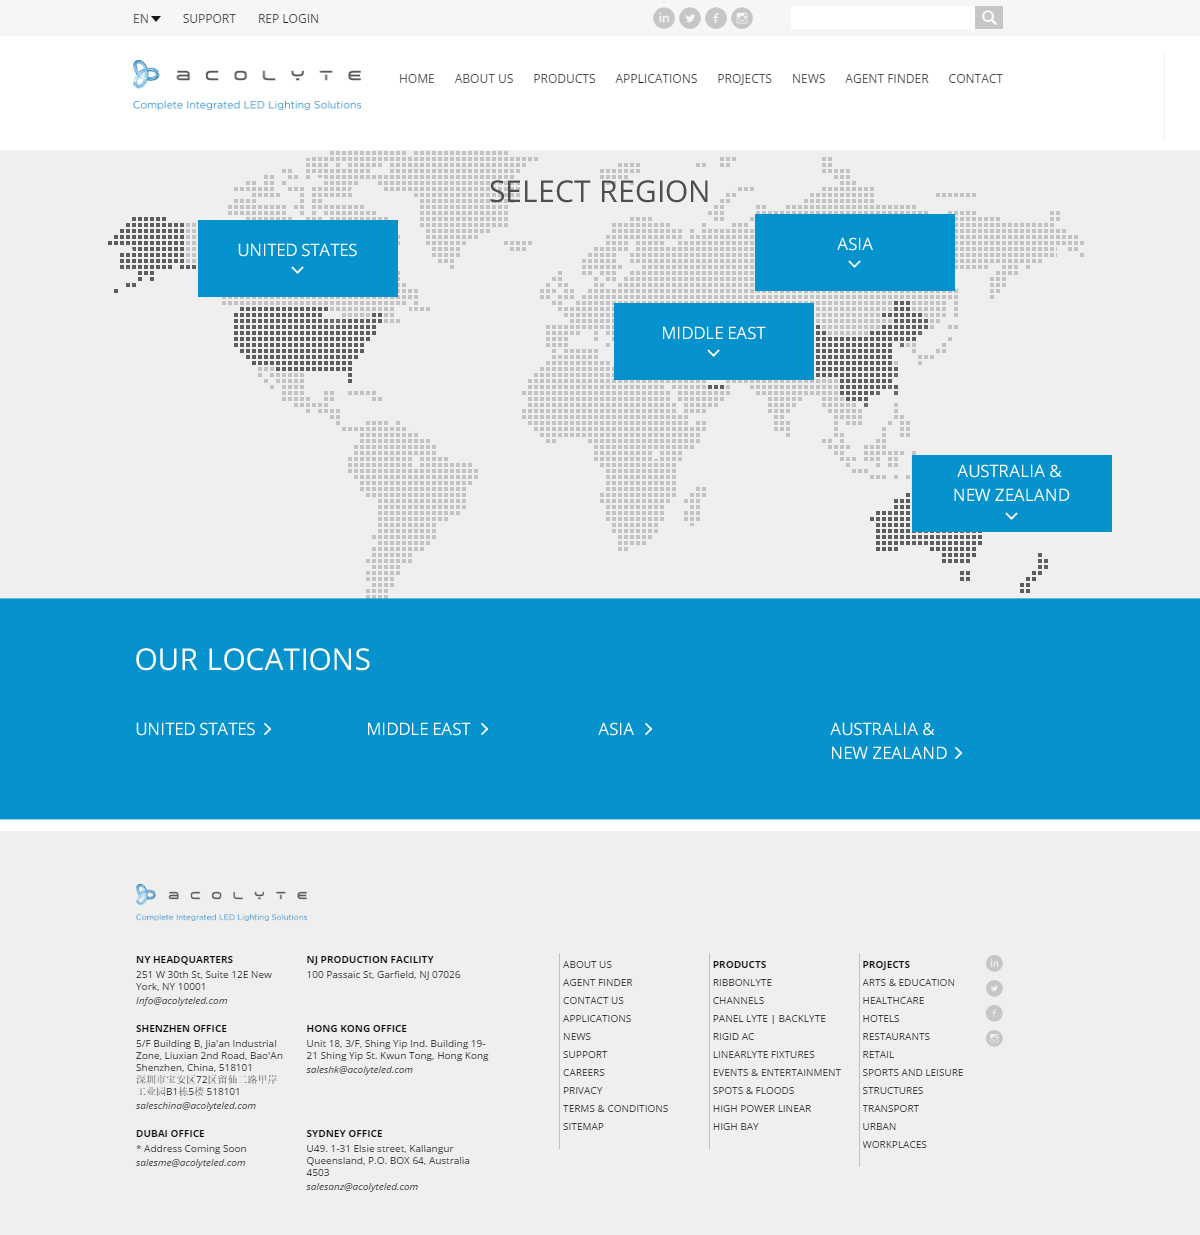Open footer PRIVACY link
Image resolution: width=1200 pixels, height=1235 pixels.
click(x=583, y=1091)
